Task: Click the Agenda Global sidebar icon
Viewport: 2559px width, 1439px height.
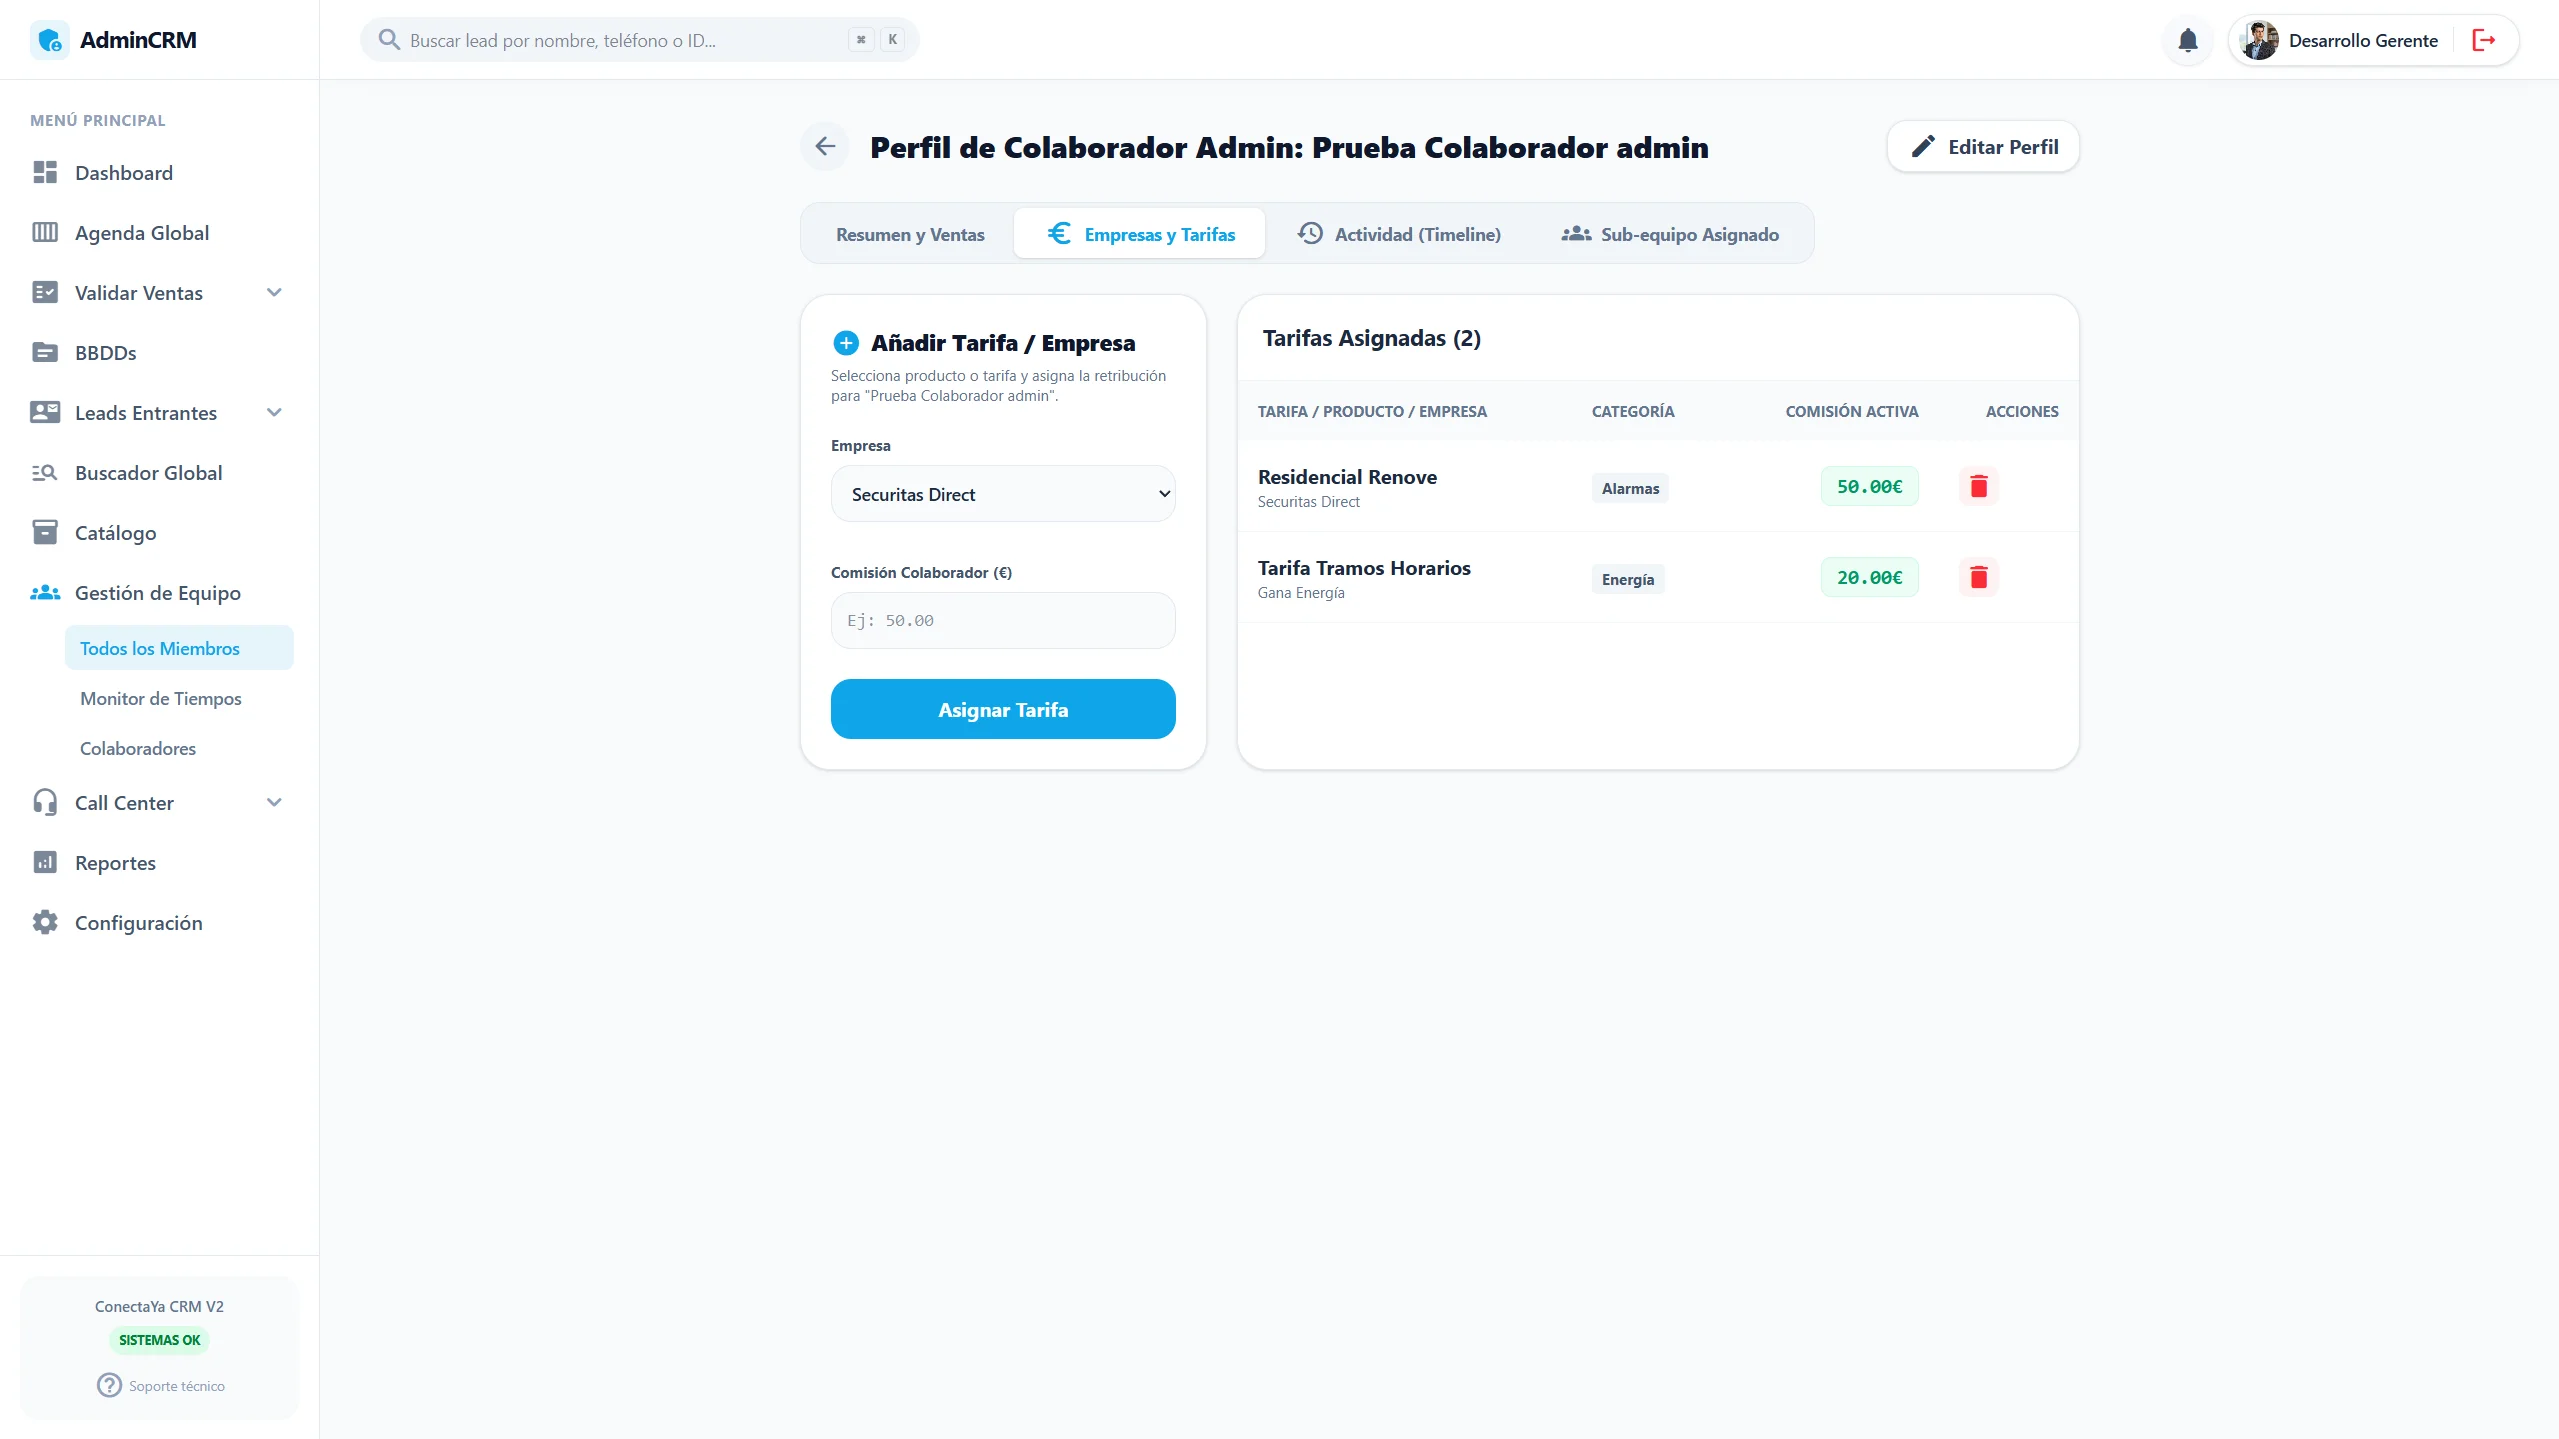Action: click(45, 232)
